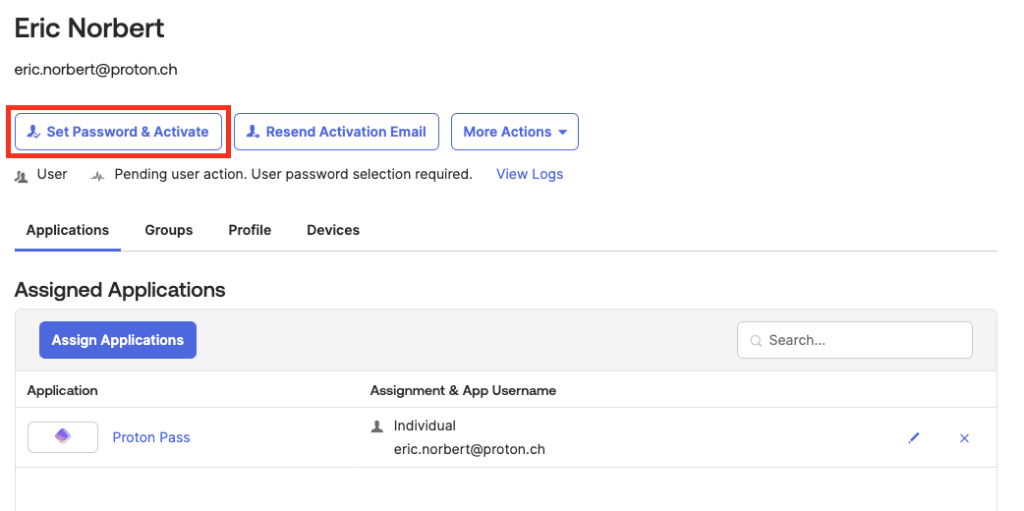
Task: Click the Proton Pass app logo thumbnail
Action: pyautogui.click(x=63, y=437)
